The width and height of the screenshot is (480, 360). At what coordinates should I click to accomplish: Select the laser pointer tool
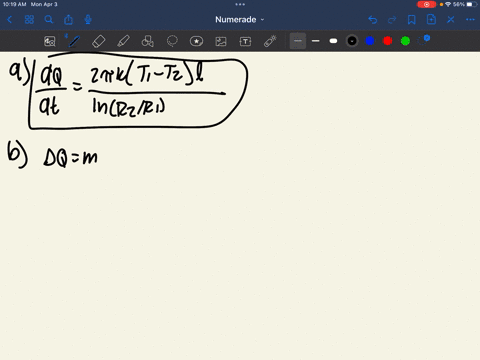pos(270,41)
